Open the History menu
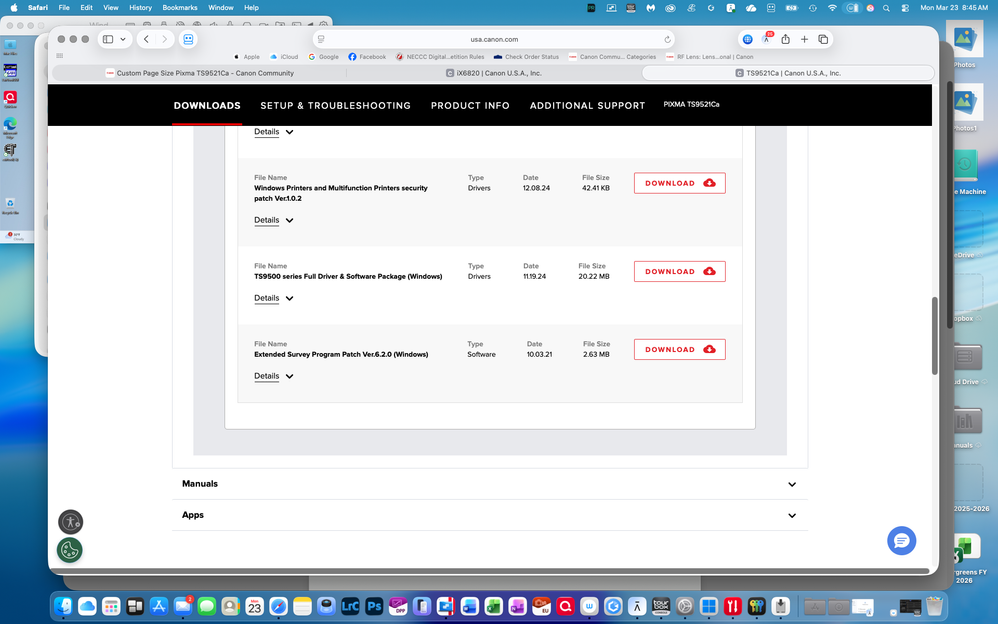The width and height of the screenshot is (998, 624). (x=140, y=8)
